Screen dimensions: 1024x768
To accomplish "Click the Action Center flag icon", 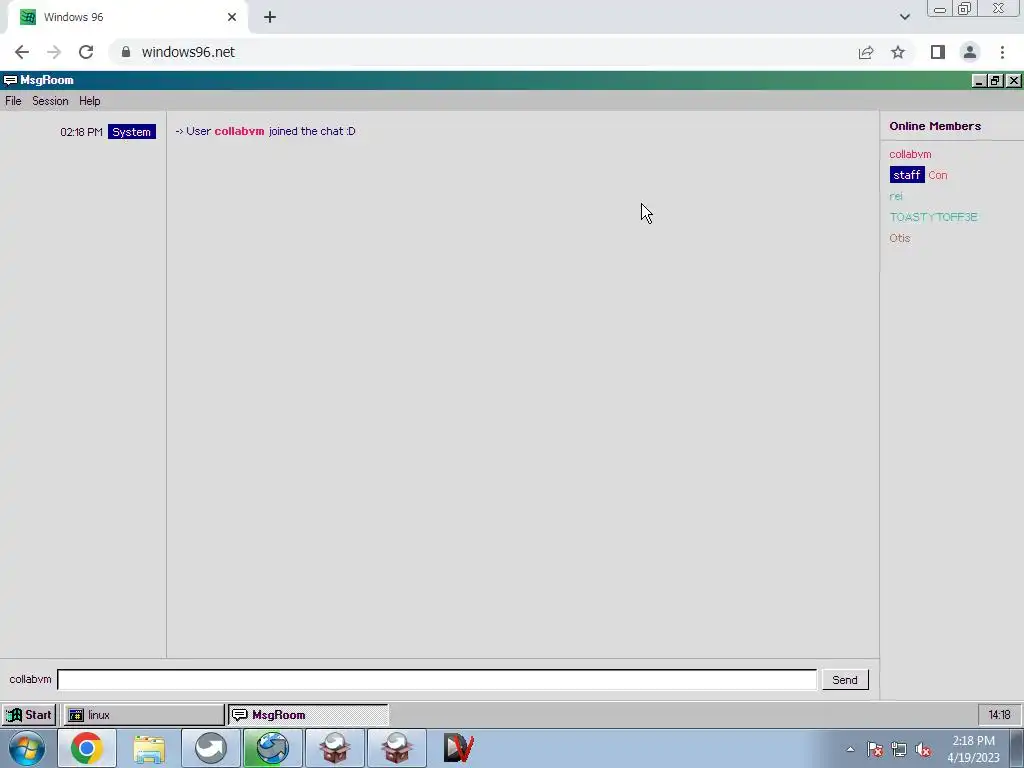I will (875, 750).
